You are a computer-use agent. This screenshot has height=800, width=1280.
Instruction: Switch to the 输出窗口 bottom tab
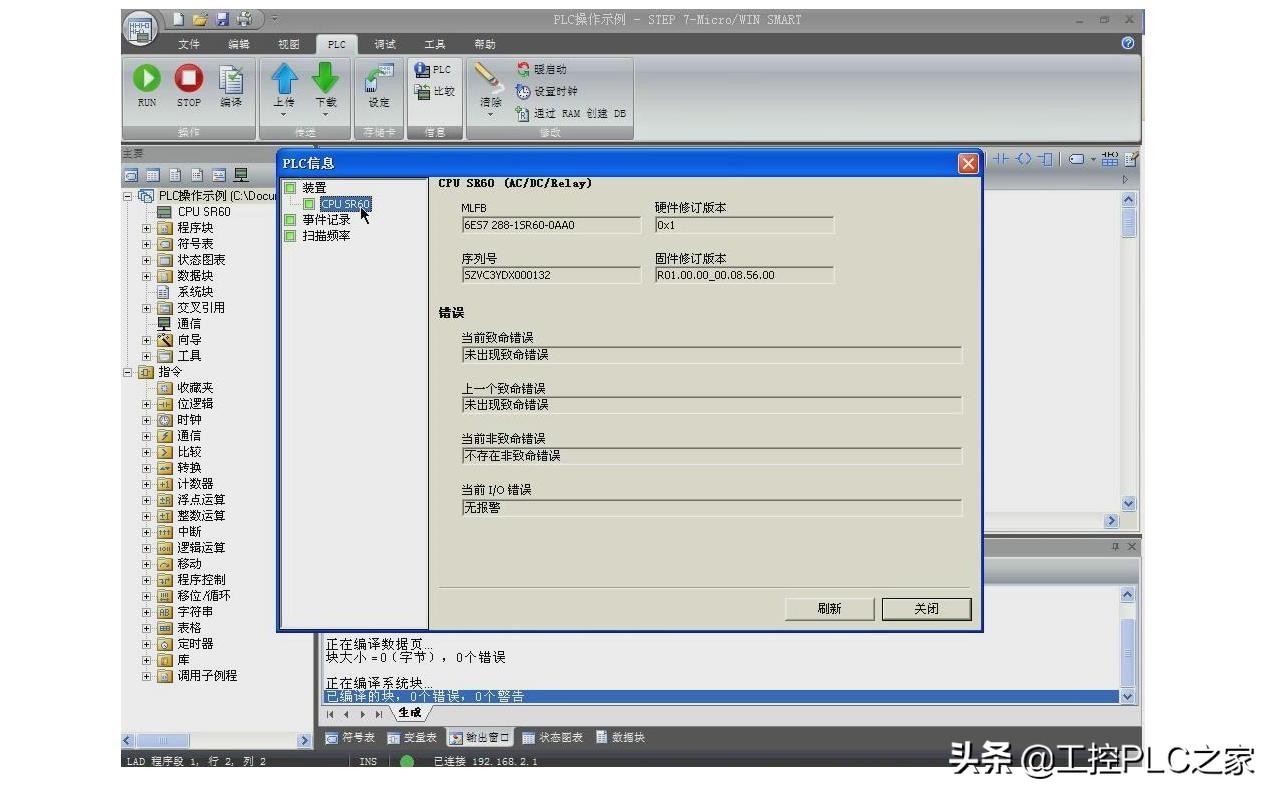point(480,738)
